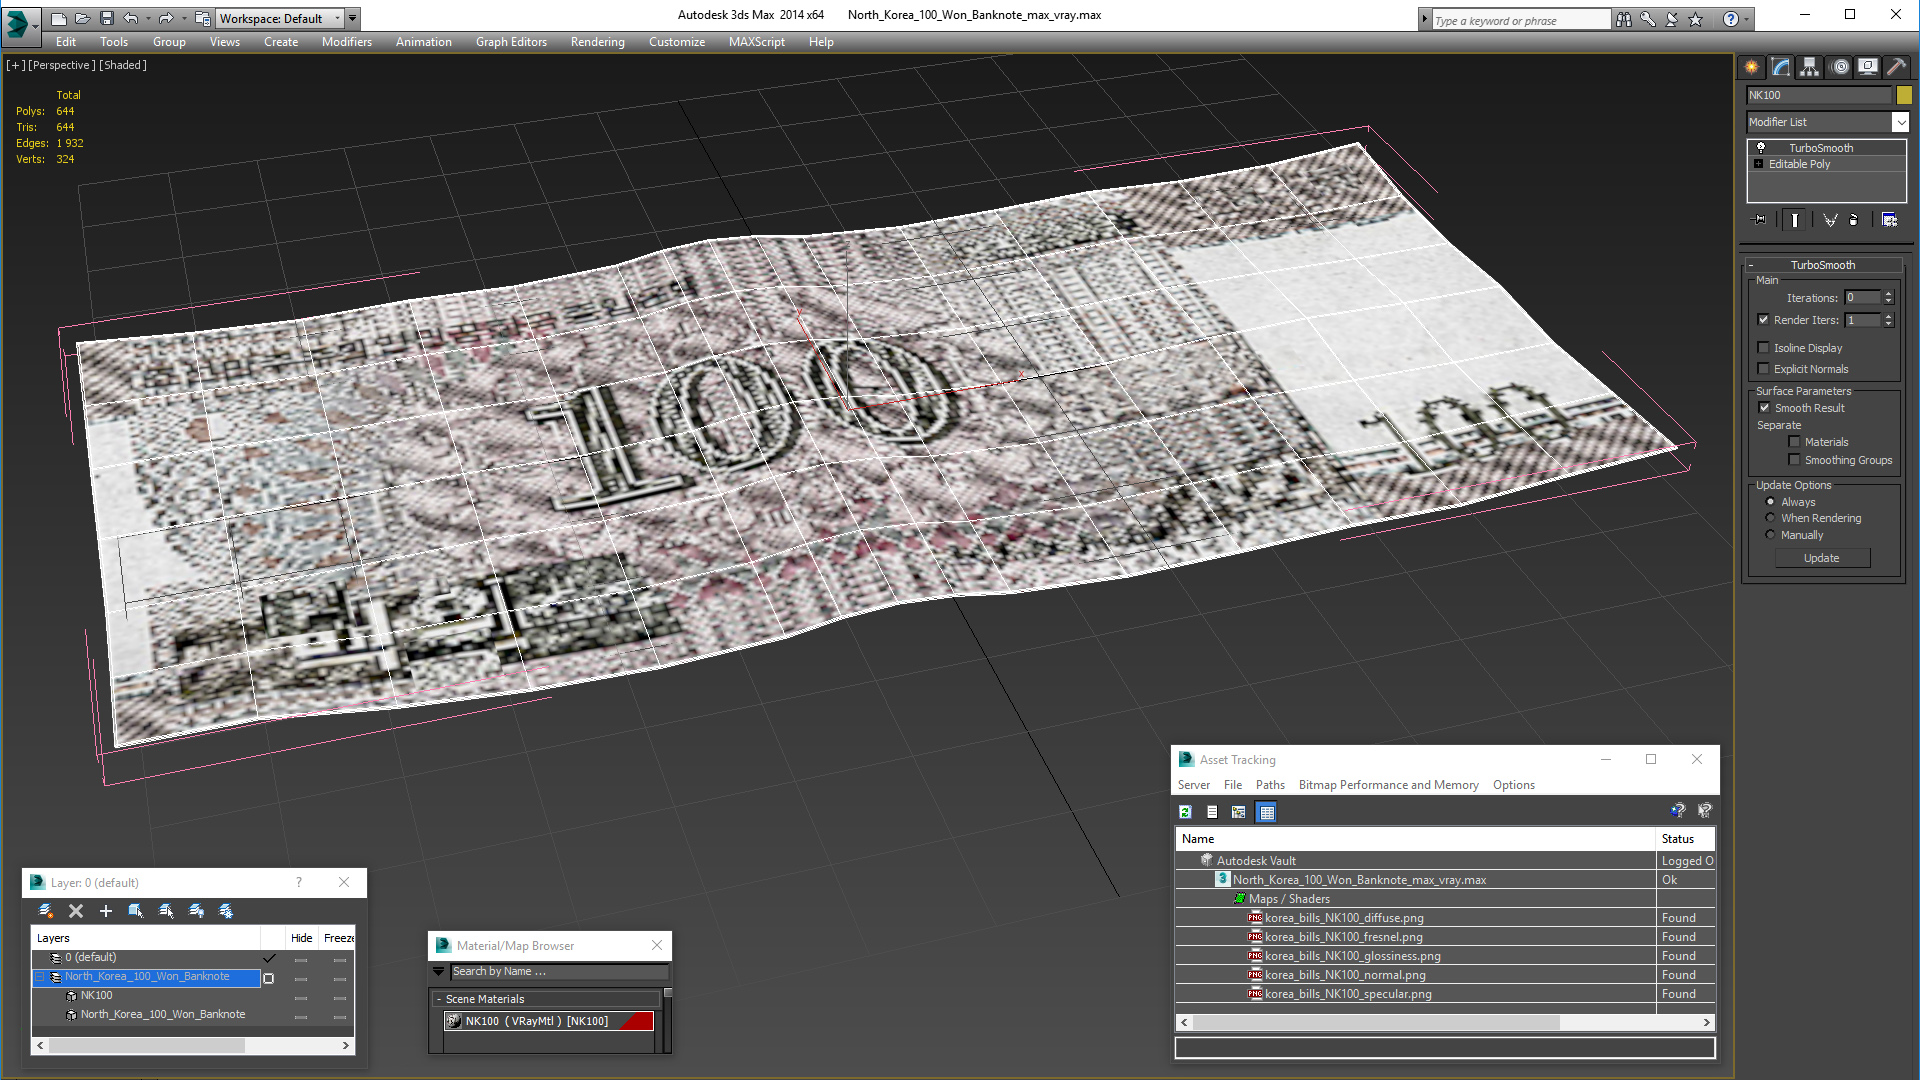
Task: Select the Always update radio button
Action: pyautogui.click(x=1771, y=502)
